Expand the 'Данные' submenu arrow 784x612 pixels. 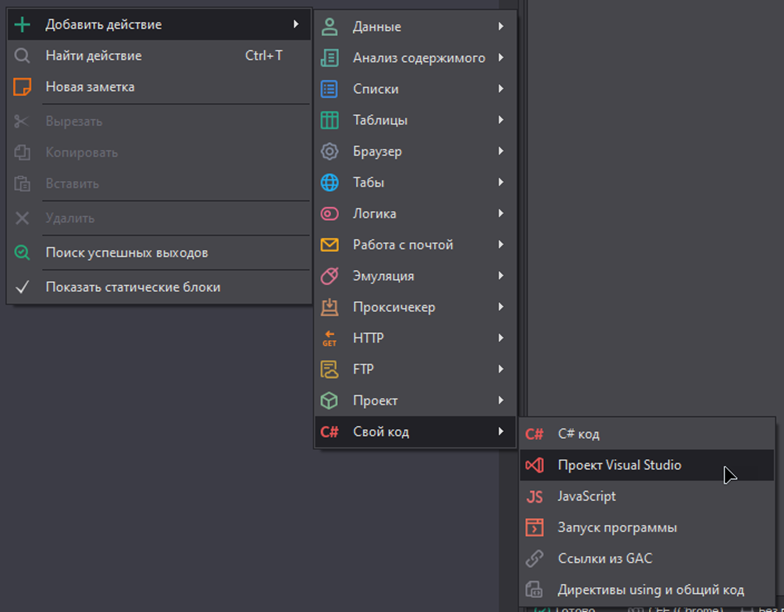pos(501,27)
